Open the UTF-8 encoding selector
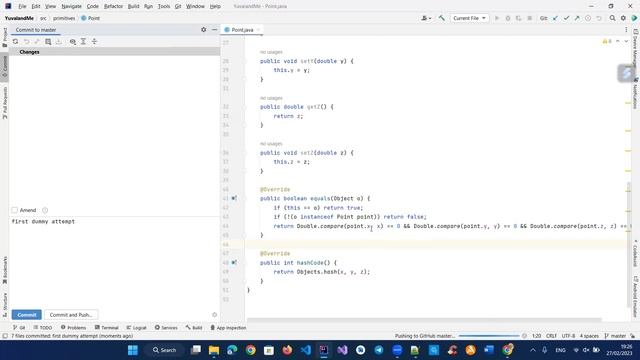The image size is (640, 360). click(x=568, y=336)
